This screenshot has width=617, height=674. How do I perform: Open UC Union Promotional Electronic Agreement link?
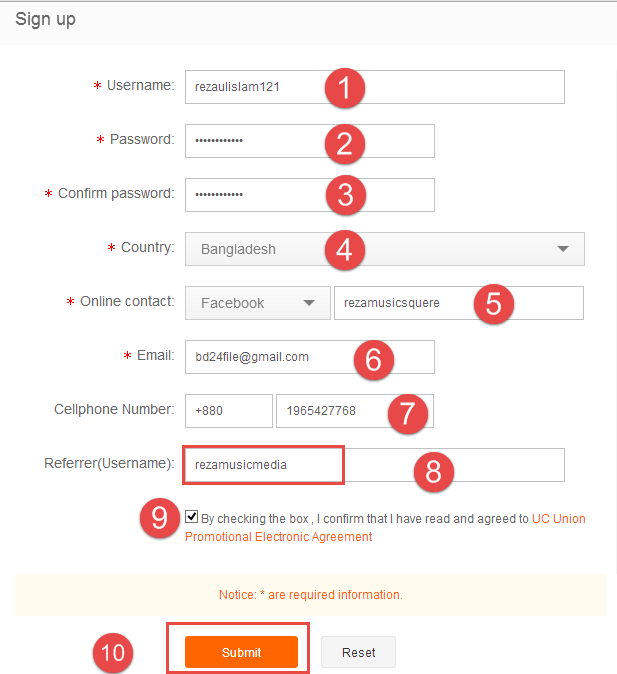coord(558,519)
